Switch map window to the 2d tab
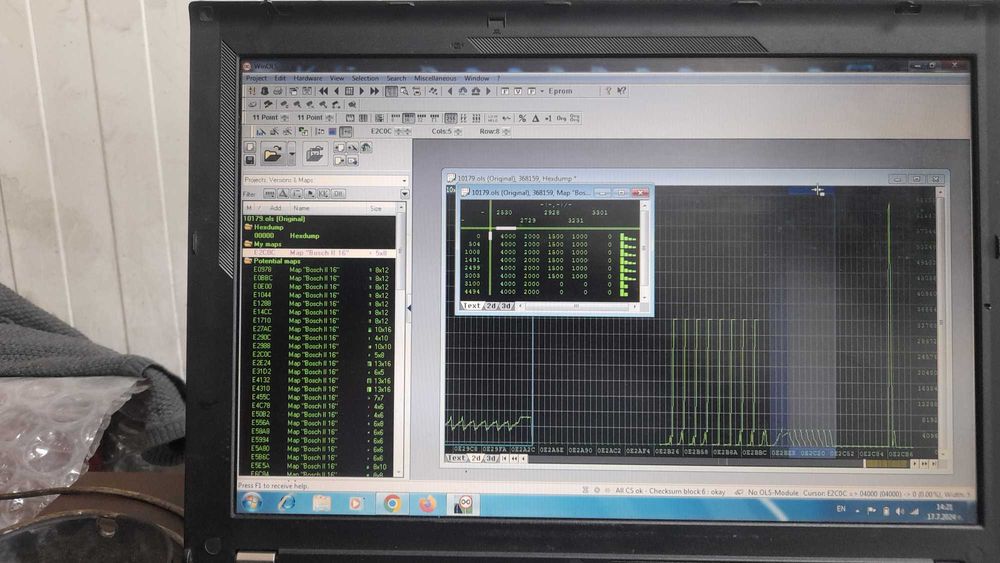Image resolution: width=1000 pixels, height=563 pixels. click(492, 306)
